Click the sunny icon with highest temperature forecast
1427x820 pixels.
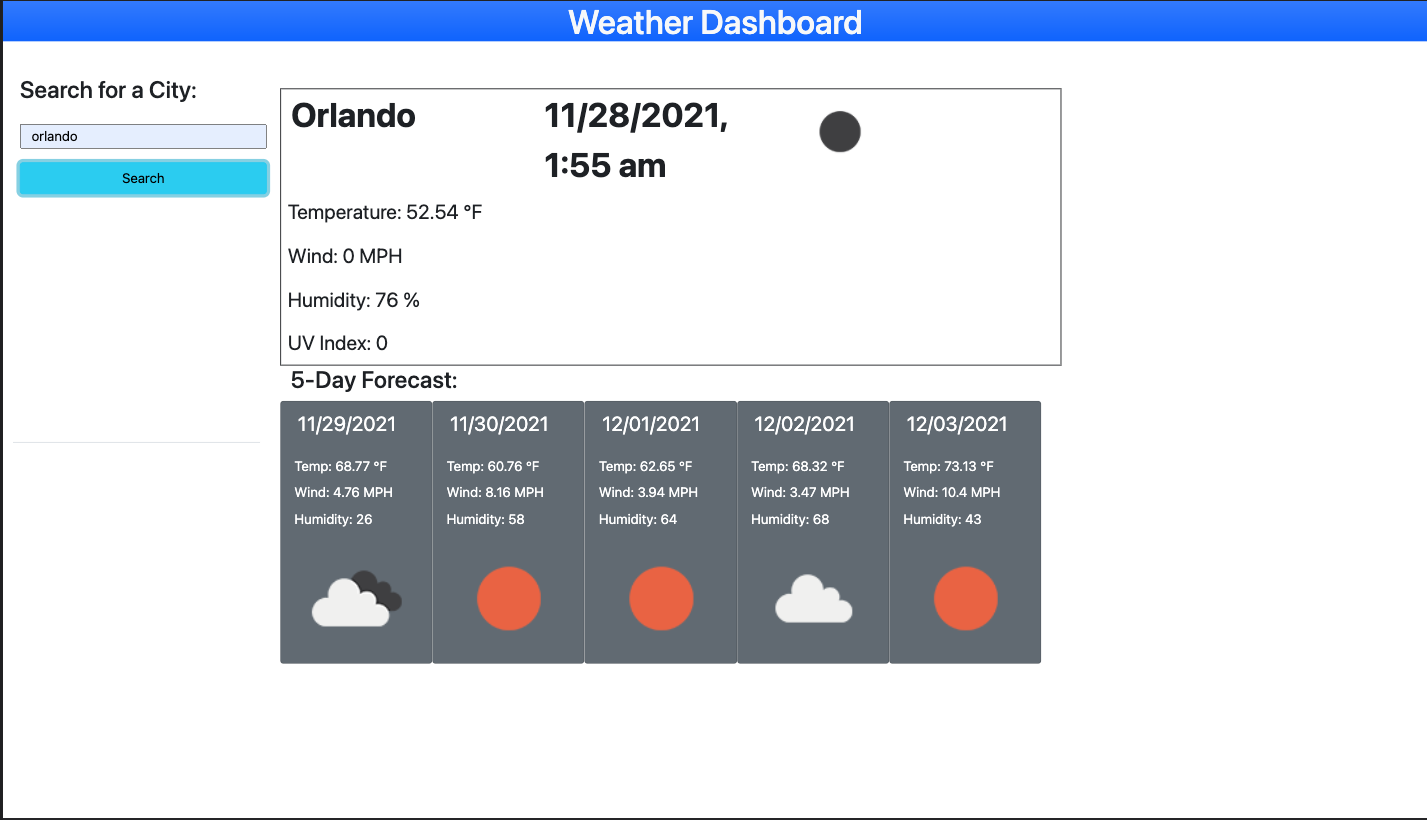point(965,598)
